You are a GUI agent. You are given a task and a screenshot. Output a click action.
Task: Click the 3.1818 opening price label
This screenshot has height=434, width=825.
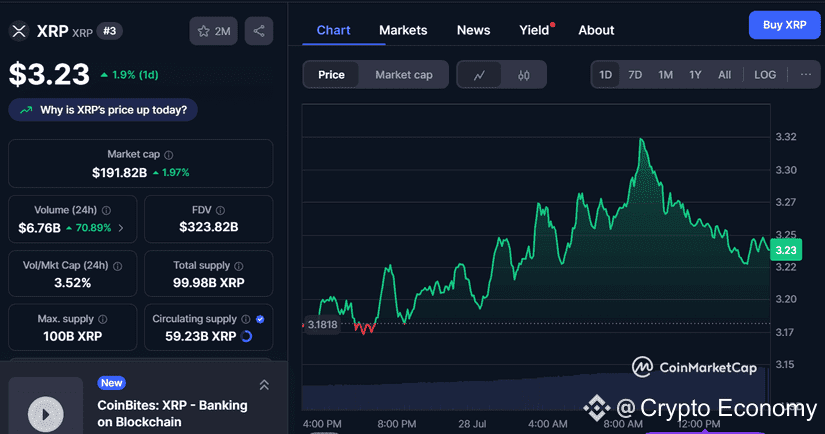[x=322, y=325]
